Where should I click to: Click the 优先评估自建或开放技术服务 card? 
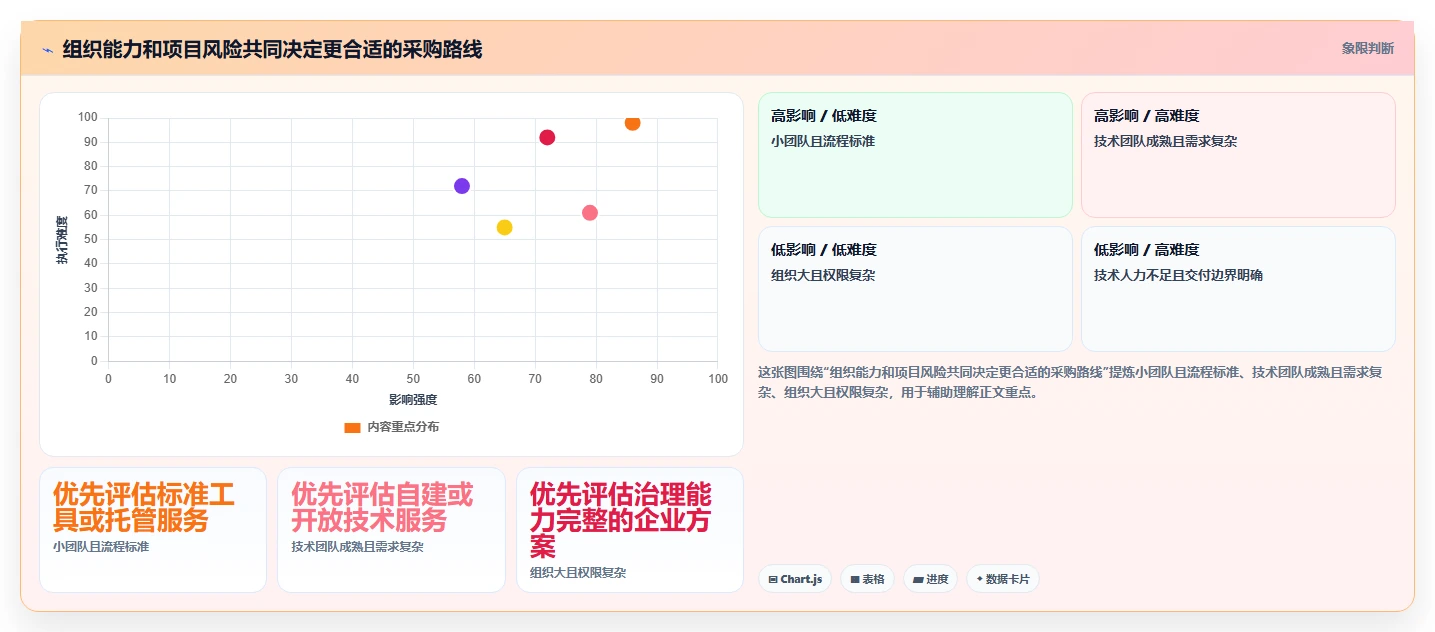(x=391, y=530)
